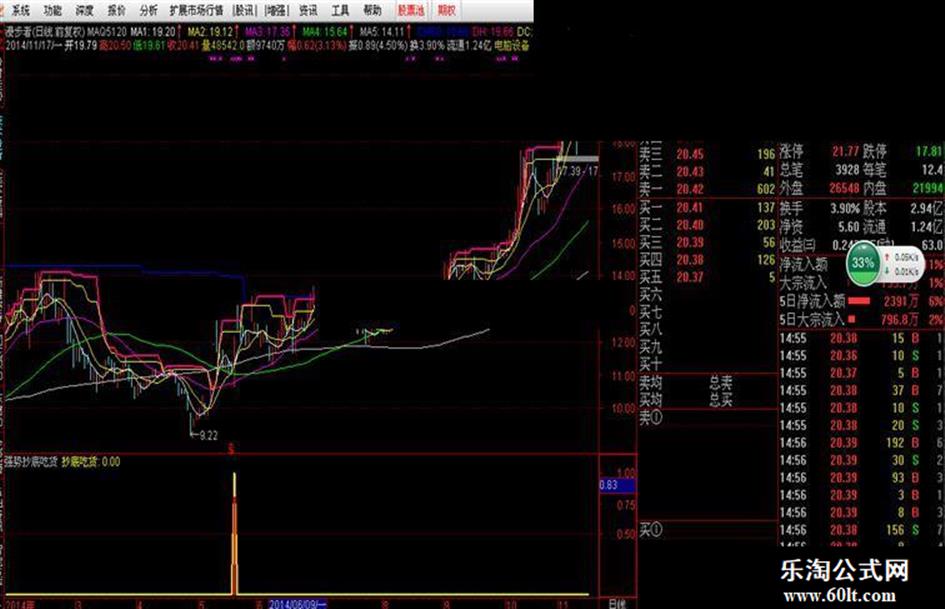Viewport: 945px width, 609px height.
Task: Click the highlighted date 2014/06/09/一 on time axis
Action: [298, 604]
